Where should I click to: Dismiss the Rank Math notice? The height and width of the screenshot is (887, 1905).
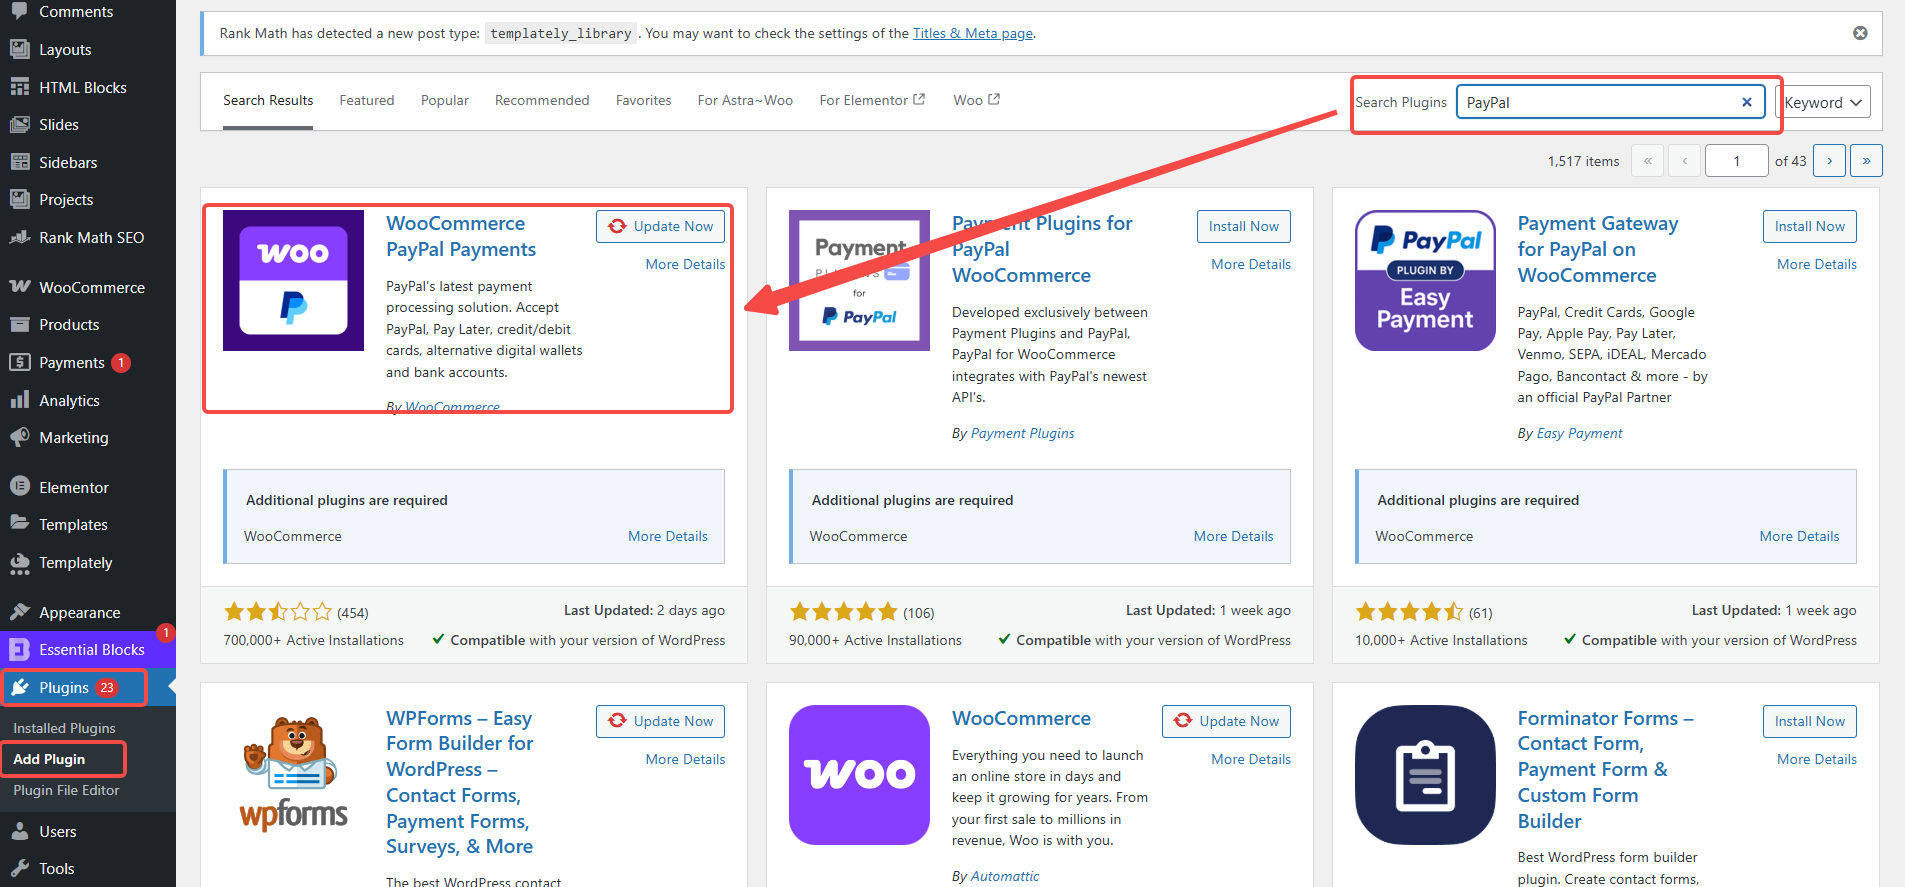(1860, 33)
